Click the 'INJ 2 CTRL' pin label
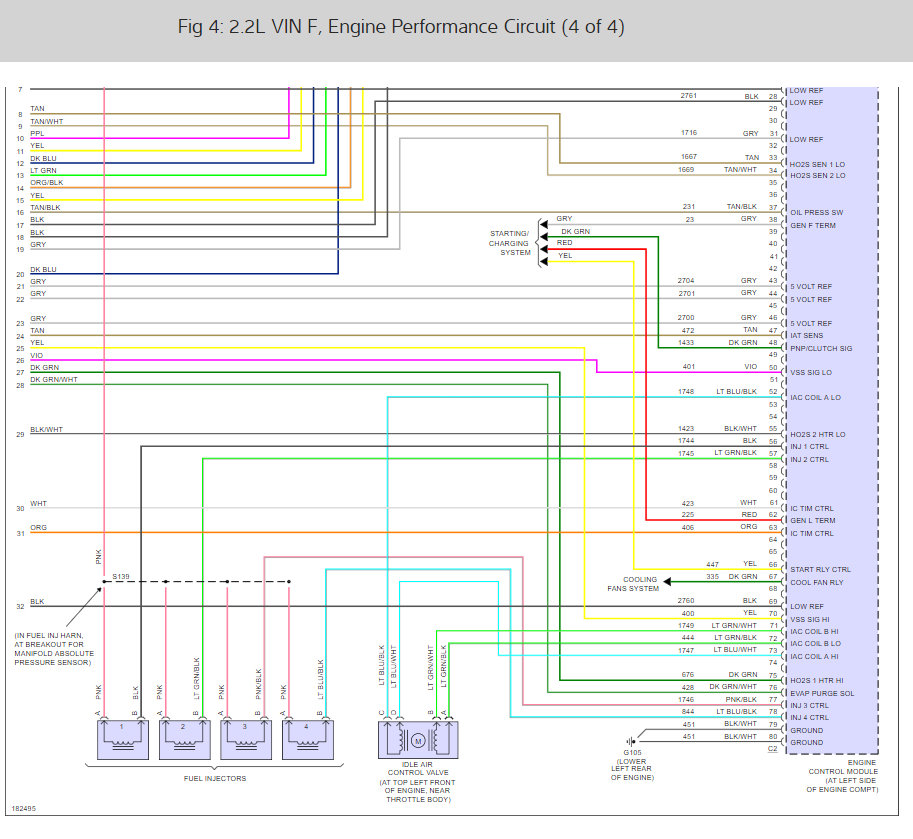 (809, 459)
